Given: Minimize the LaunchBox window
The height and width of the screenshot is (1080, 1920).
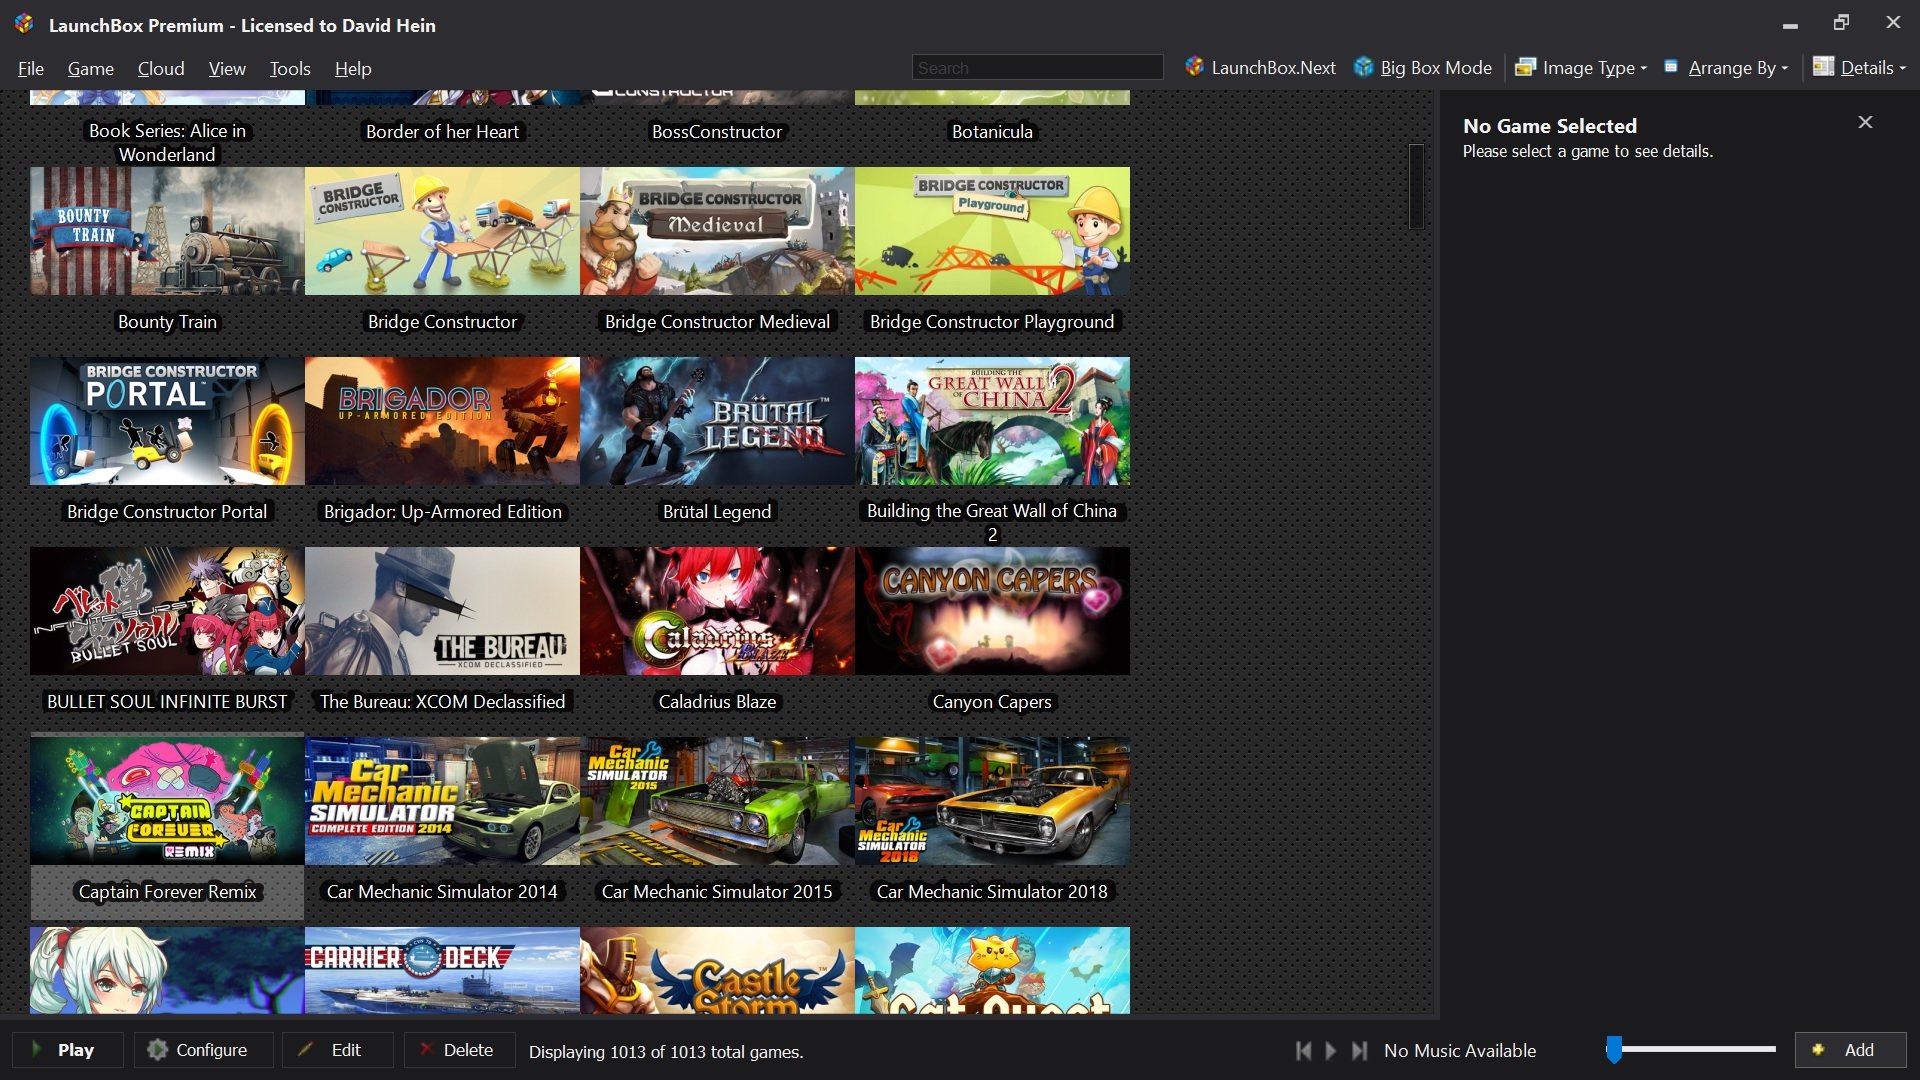Looking at the screenshot, I should click(1790, 24).
